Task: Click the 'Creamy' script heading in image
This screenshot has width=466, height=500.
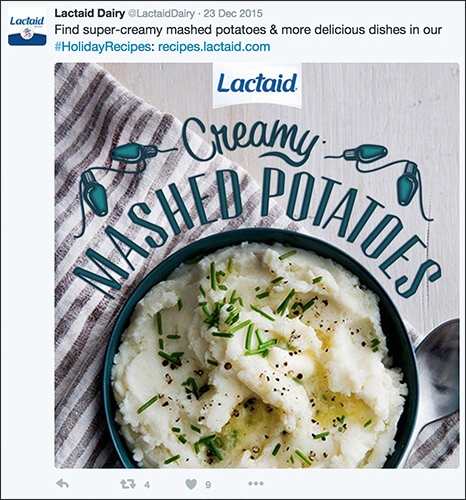Action: pos(249,140)
